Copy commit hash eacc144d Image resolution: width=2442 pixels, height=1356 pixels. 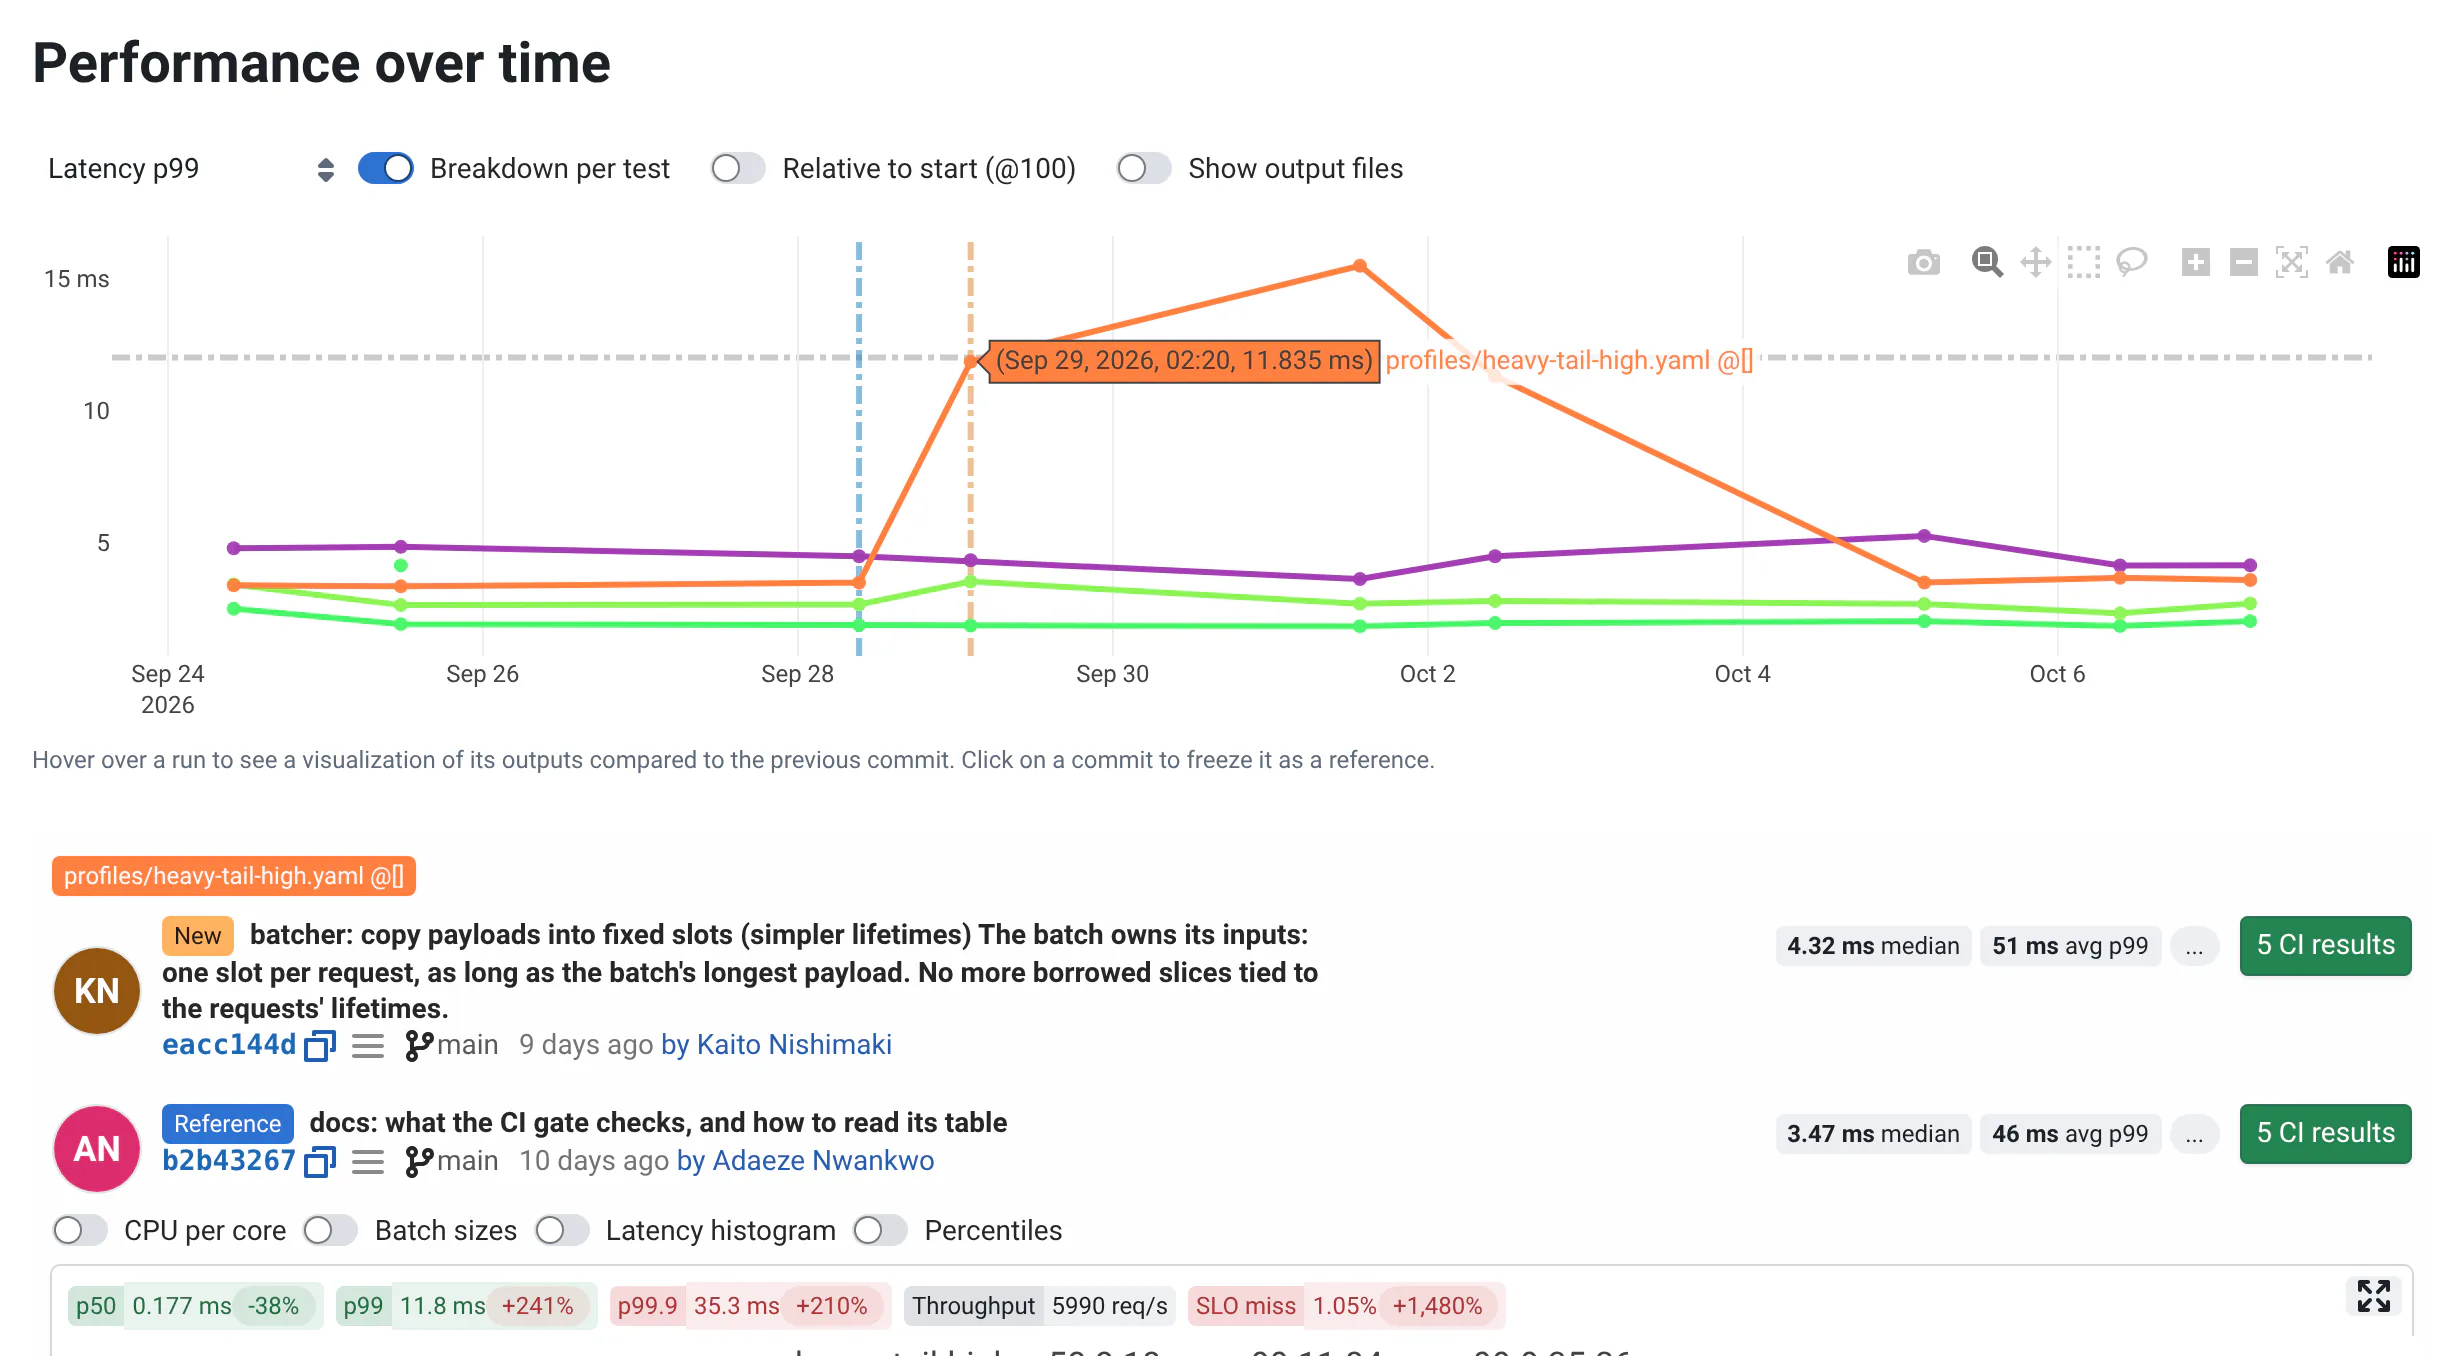click(x=320, y=1046)
